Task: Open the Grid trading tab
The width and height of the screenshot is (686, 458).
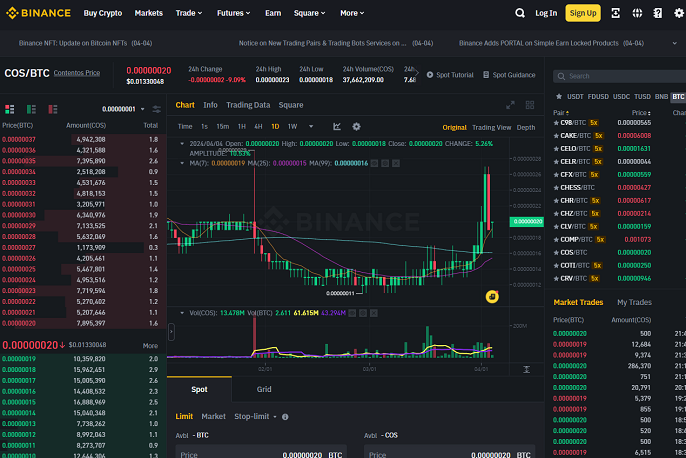Action: 264,389
